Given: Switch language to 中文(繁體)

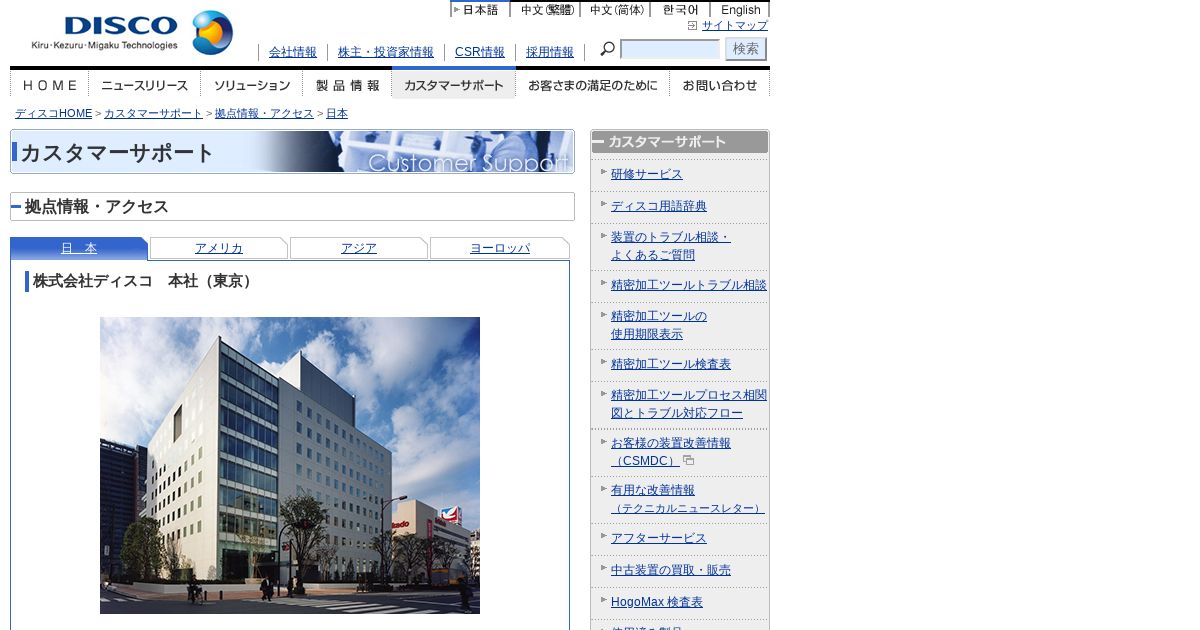Looking at the screenshot, I should (x=545, y=9).
